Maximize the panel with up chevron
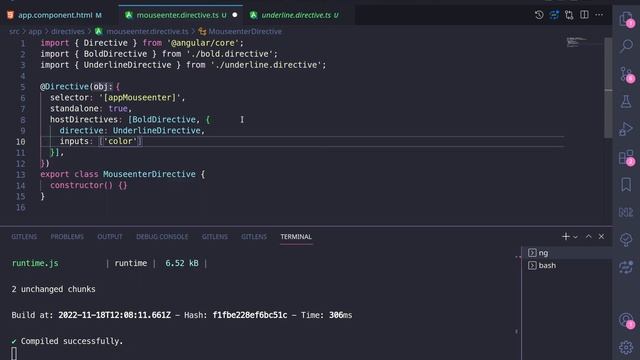640x360 pixels. pyautogui.click(x=589, y=236)
